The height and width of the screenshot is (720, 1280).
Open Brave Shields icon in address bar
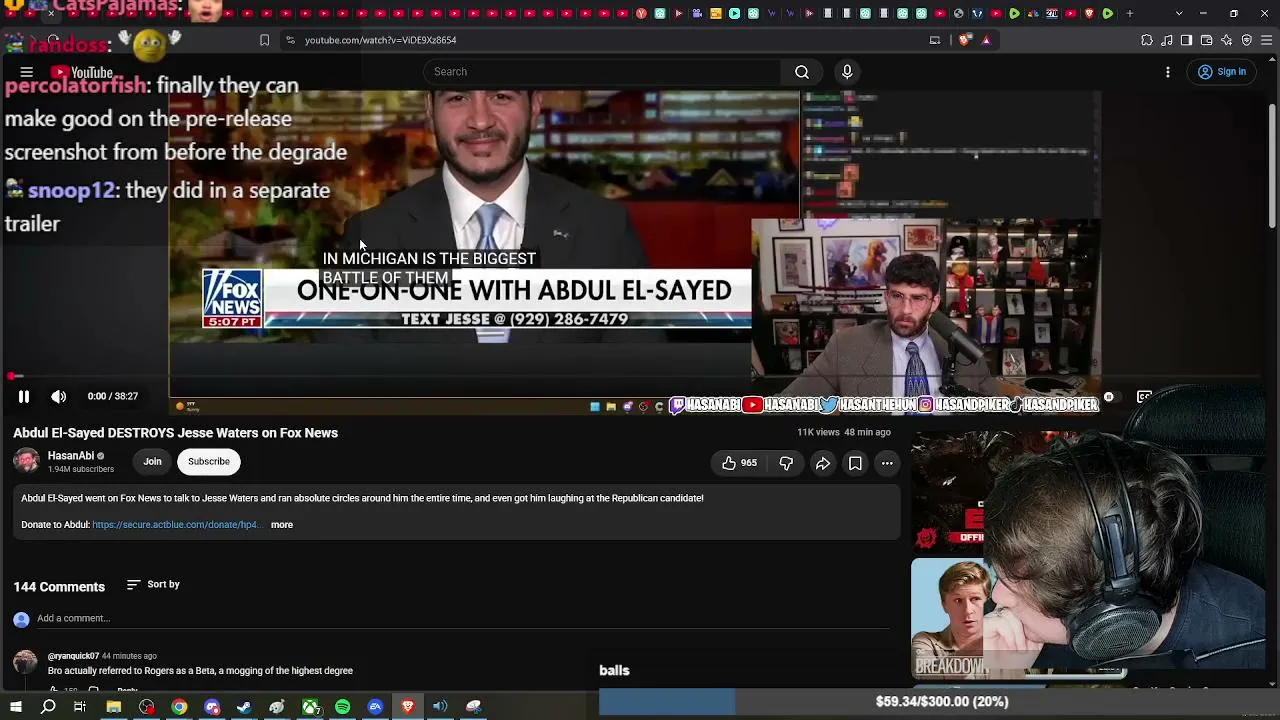[965, 40]
